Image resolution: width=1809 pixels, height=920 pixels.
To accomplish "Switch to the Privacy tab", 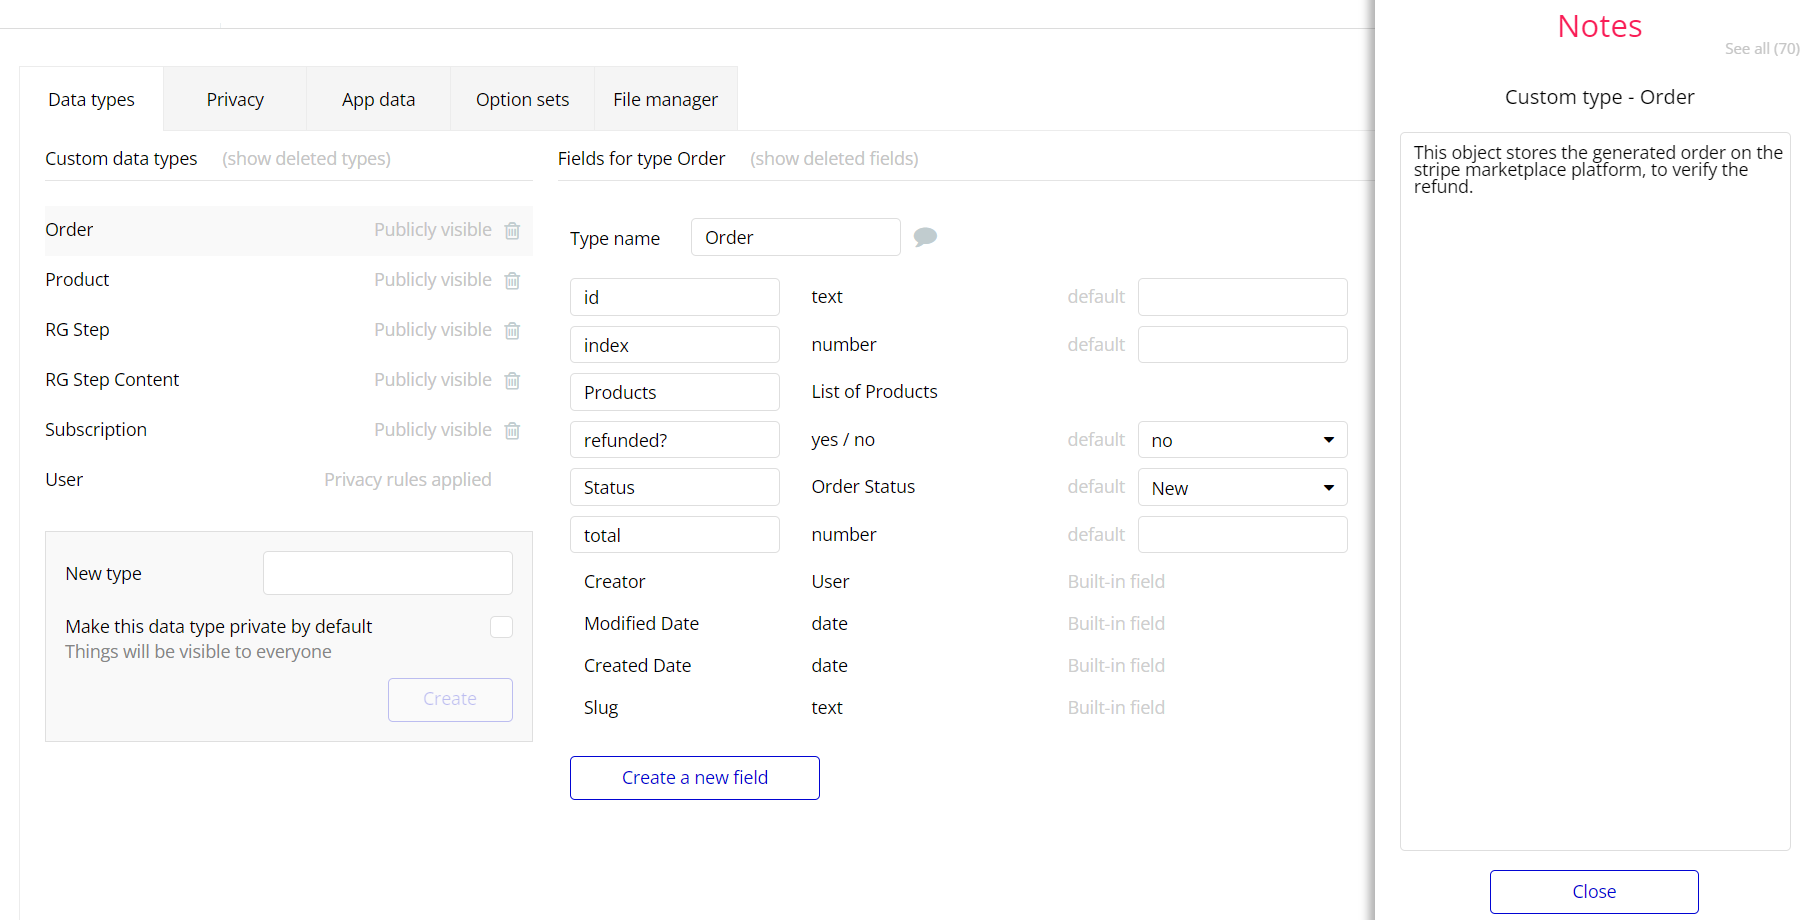I will [235, 100].
